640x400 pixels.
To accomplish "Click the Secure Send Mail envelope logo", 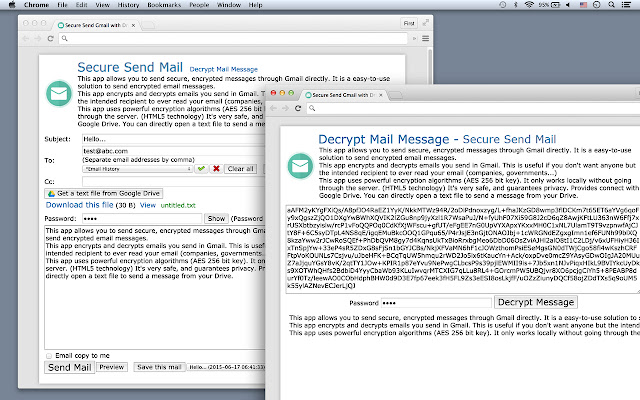I will (59, 93).
